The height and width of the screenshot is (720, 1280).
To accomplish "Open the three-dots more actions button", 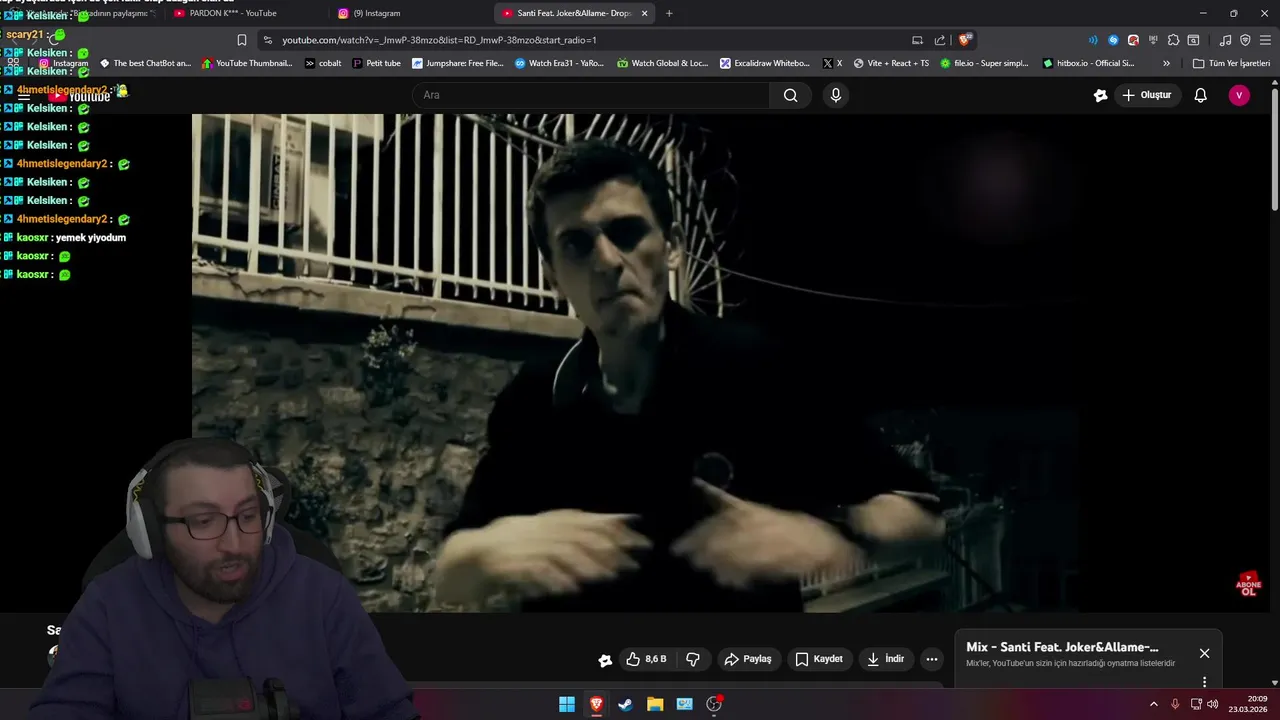I will [932, 659].
